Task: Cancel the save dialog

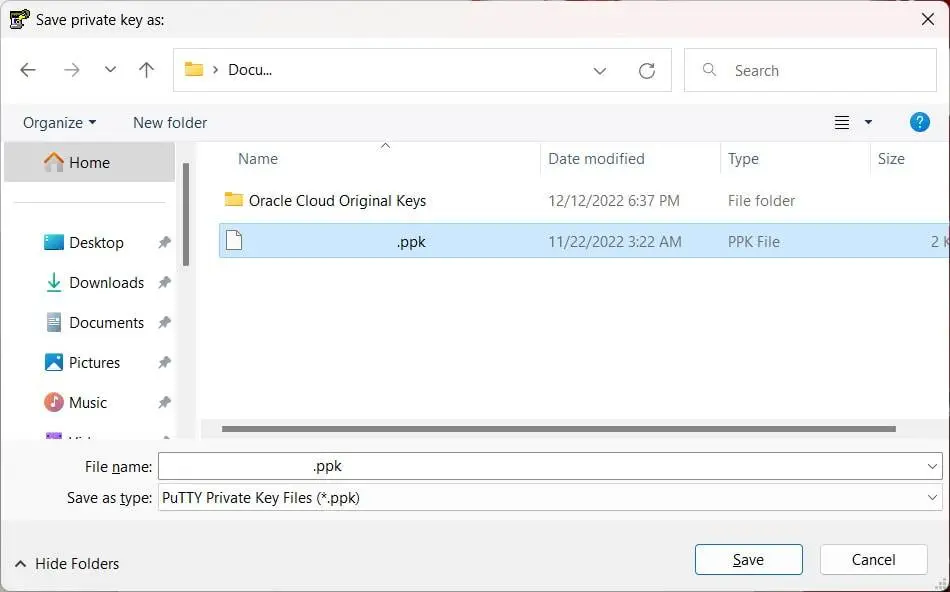Action: tap(873, 559)
